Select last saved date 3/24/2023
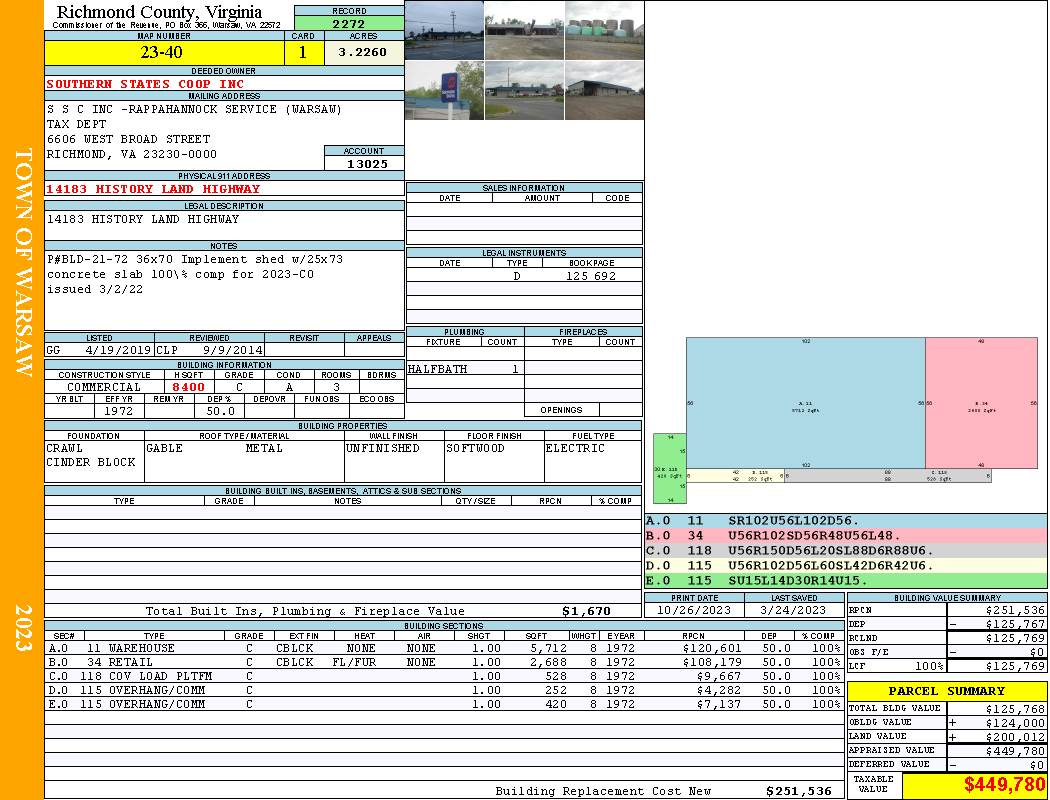1050x800 pixels. pos(794,610)
